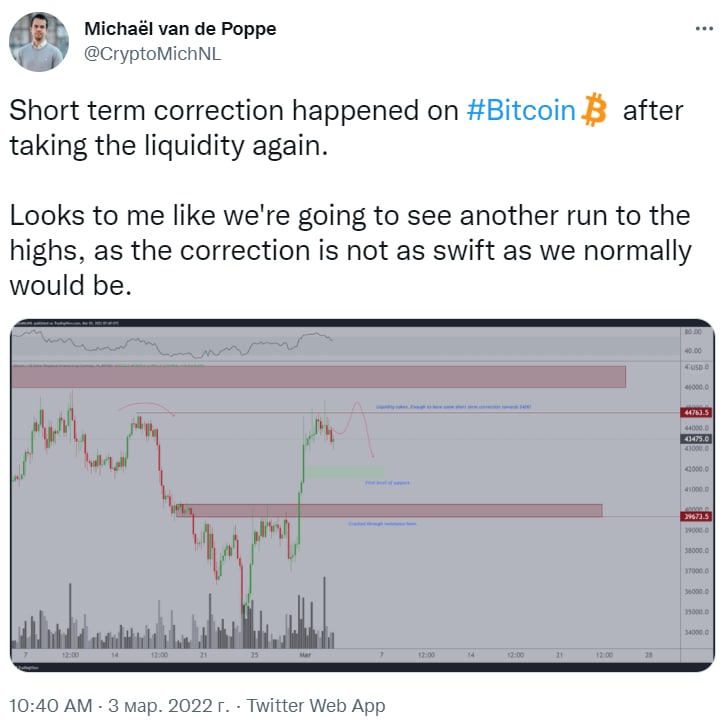Click the RSI indicator line at chart top
This screenshot has height=722, width=725.
(x=172, y=344)
